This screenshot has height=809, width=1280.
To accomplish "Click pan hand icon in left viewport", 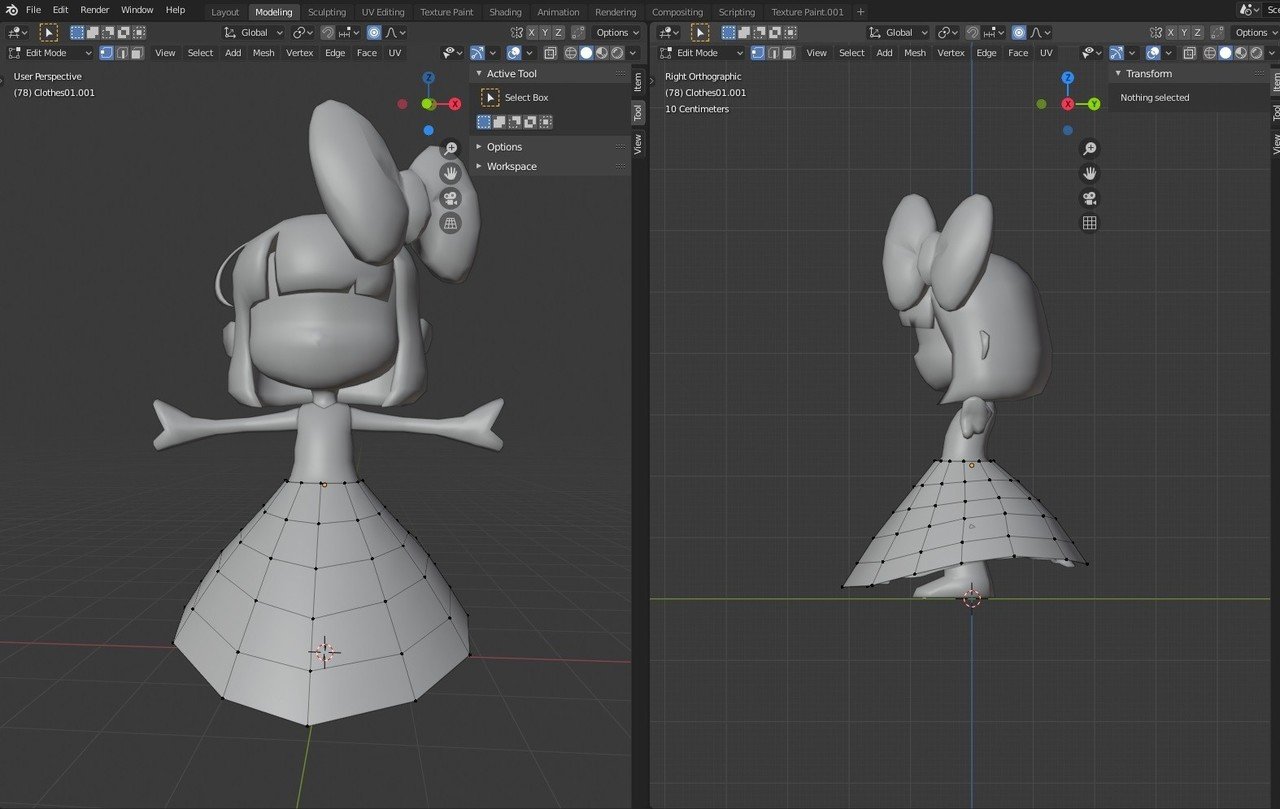I will 451,173.
